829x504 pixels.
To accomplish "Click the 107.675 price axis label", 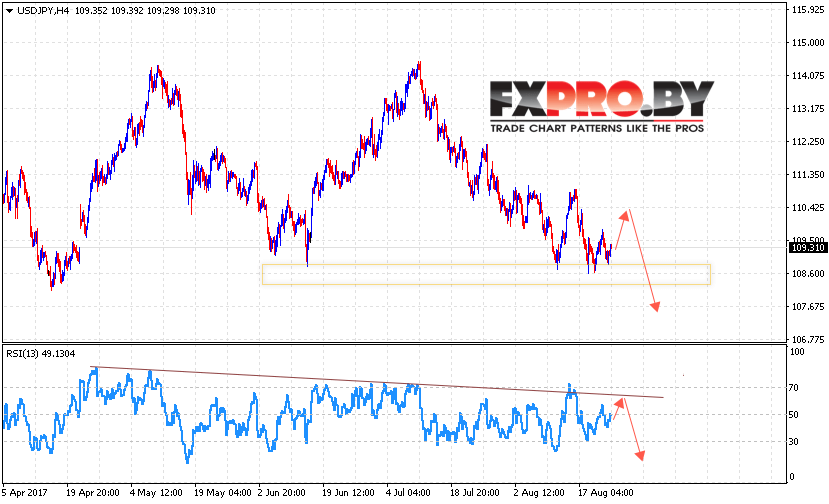I will point(808,307).
